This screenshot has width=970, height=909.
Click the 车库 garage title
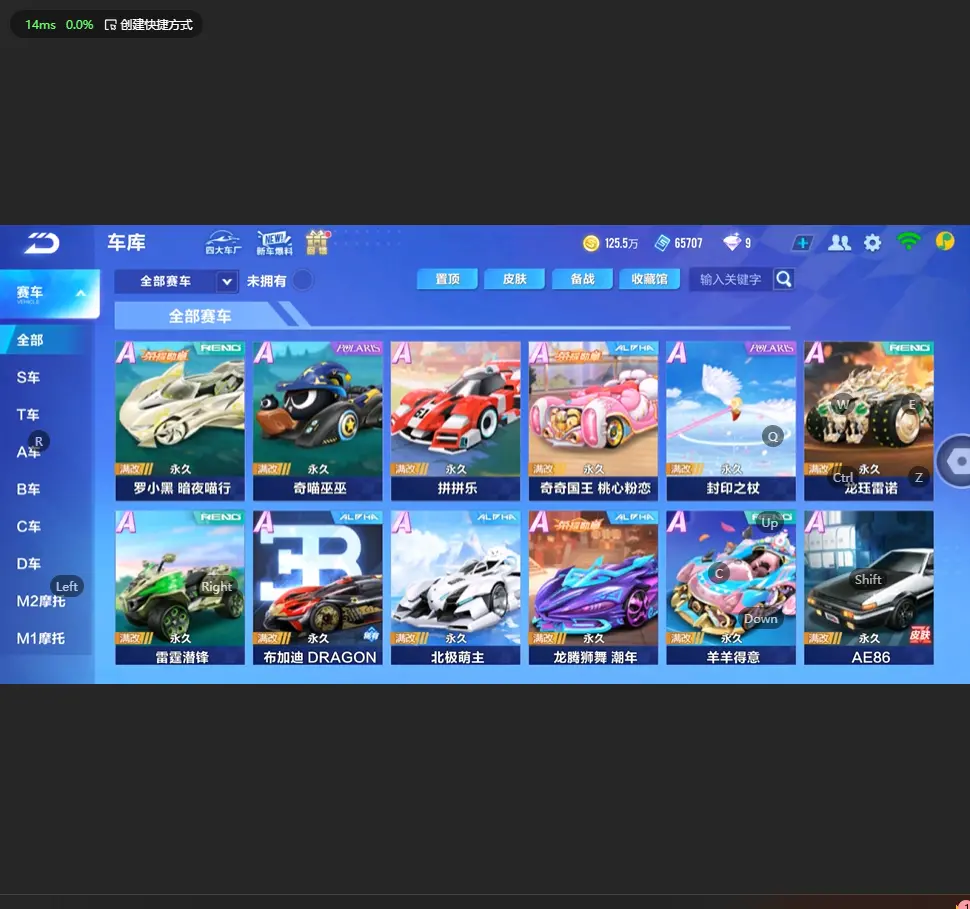(x=127, y=243)
